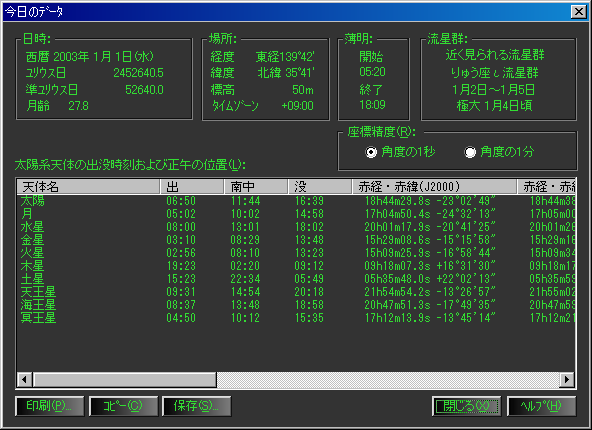Click coordinates 09h18m07.3s +16°31'30"

[430, 266]
